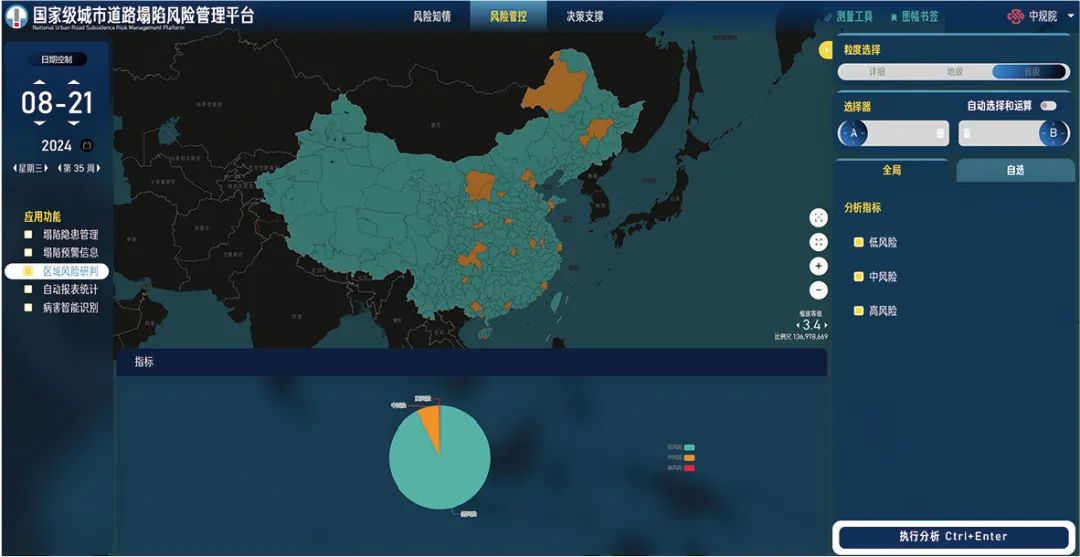This screenshot has height=557, width=1080.
Task: Select 地级 on the granularity slider
Action: coord(955,72)
